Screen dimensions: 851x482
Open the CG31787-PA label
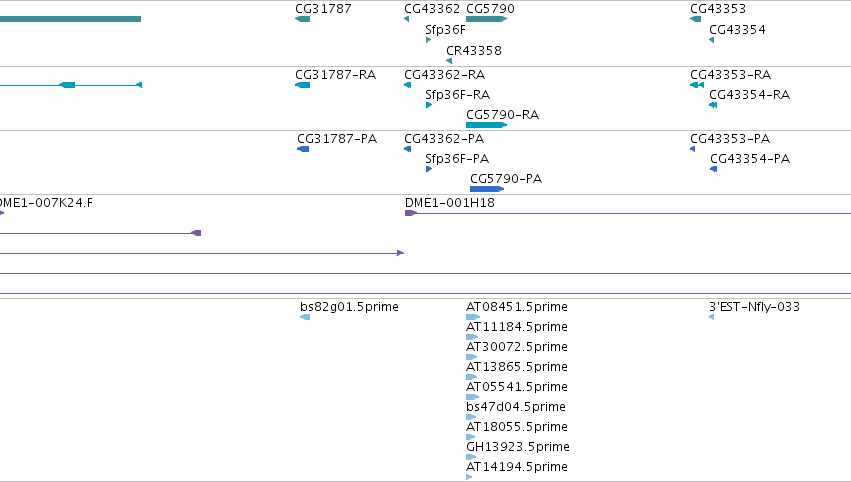pyautogui.click(x=337, y=138)
